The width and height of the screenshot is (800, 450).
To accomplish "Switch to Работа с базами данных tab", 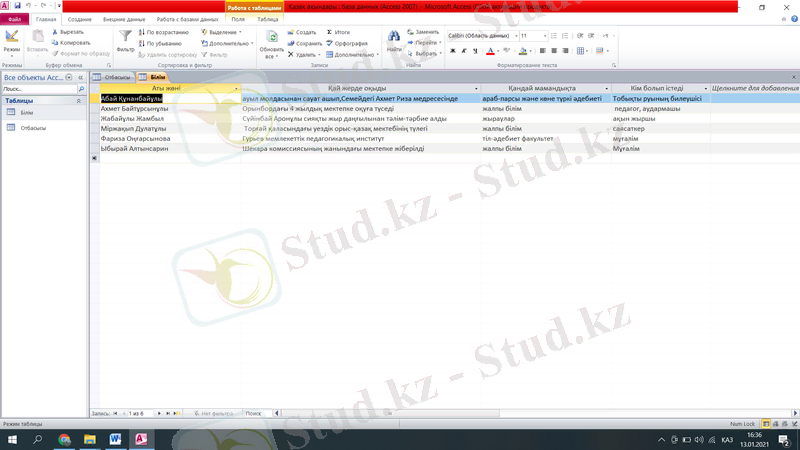I will coord(187,19).
